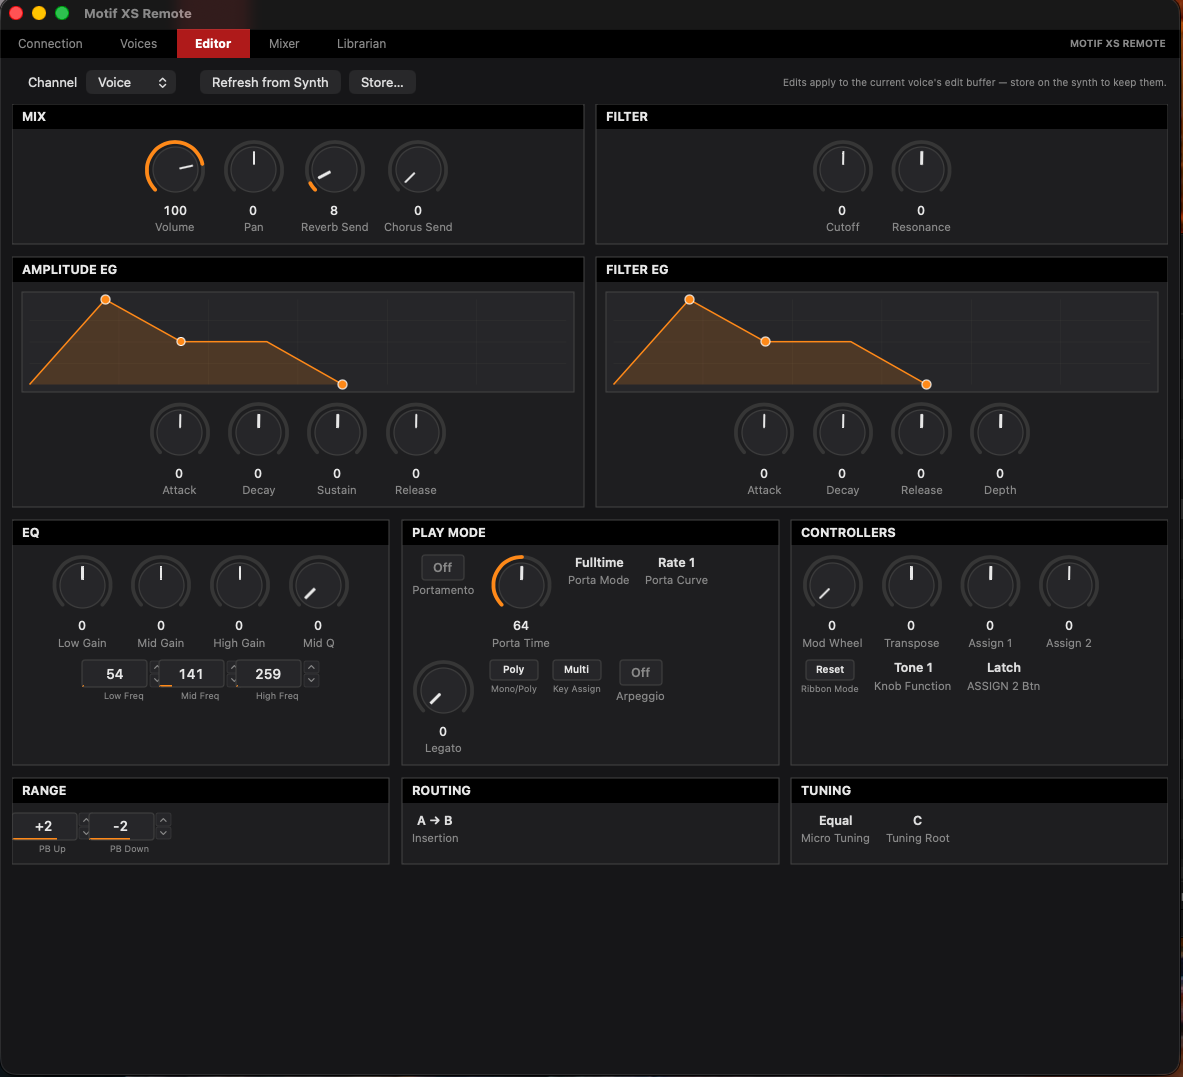Viewport: 1183px width, 1077px height.
Task: Open the Tuning Root C selector
Action: (x=917, y=821)
